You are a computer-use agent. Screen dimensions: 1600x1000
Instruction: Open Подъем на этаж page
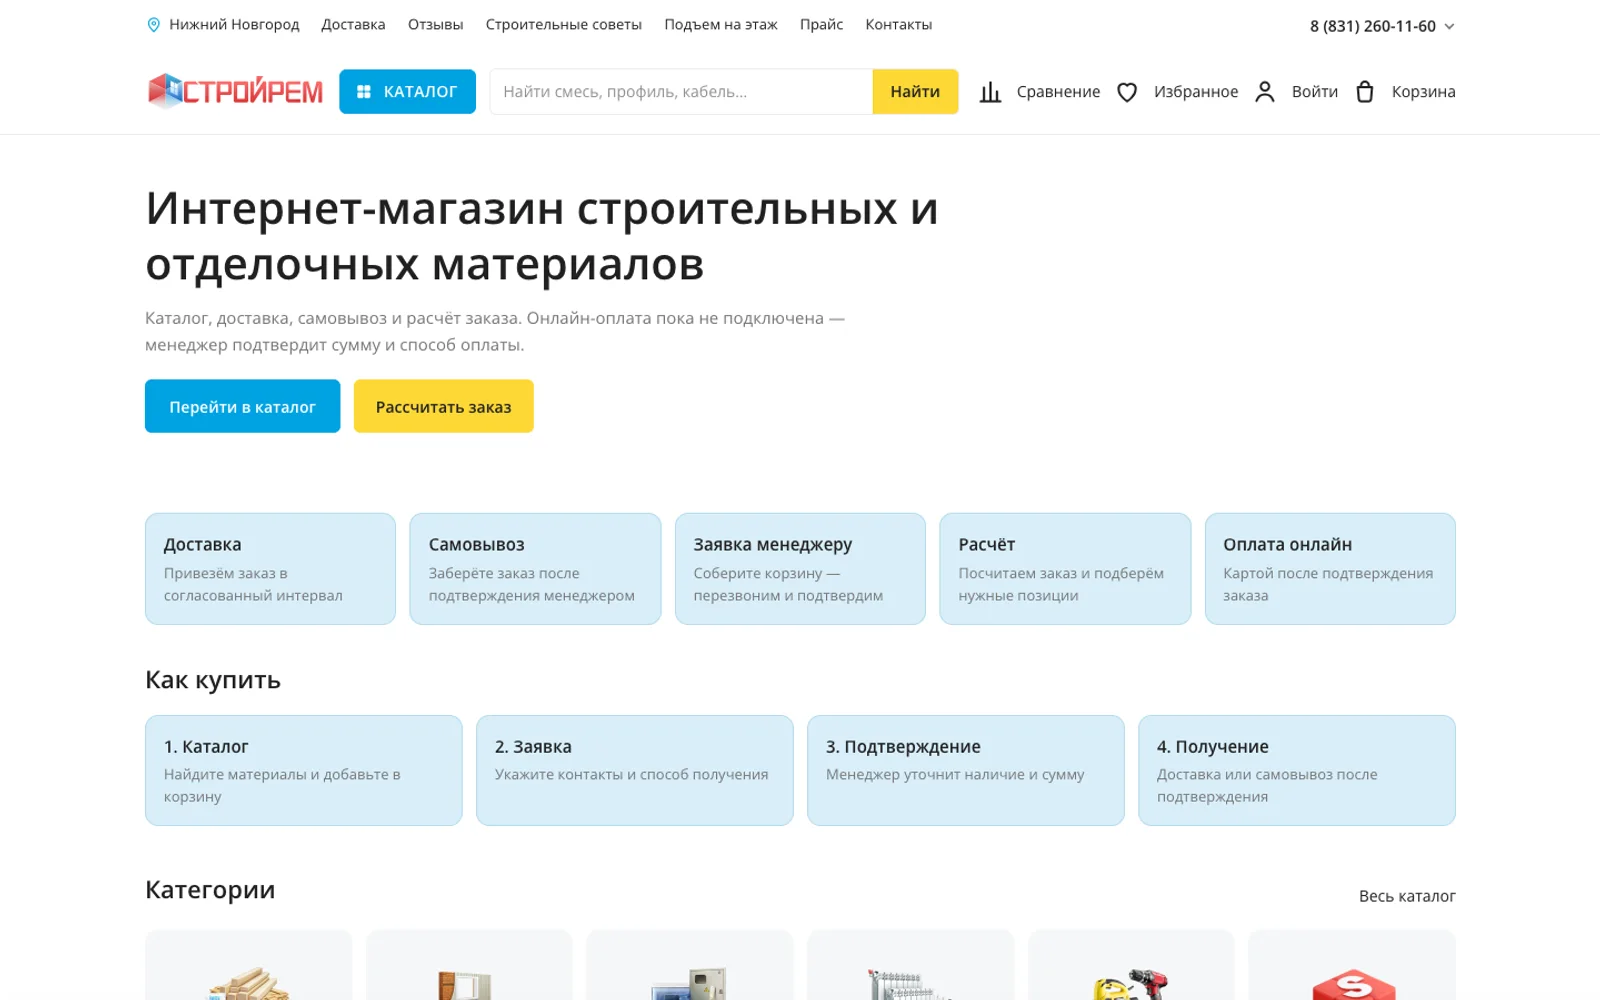point(720,25)
